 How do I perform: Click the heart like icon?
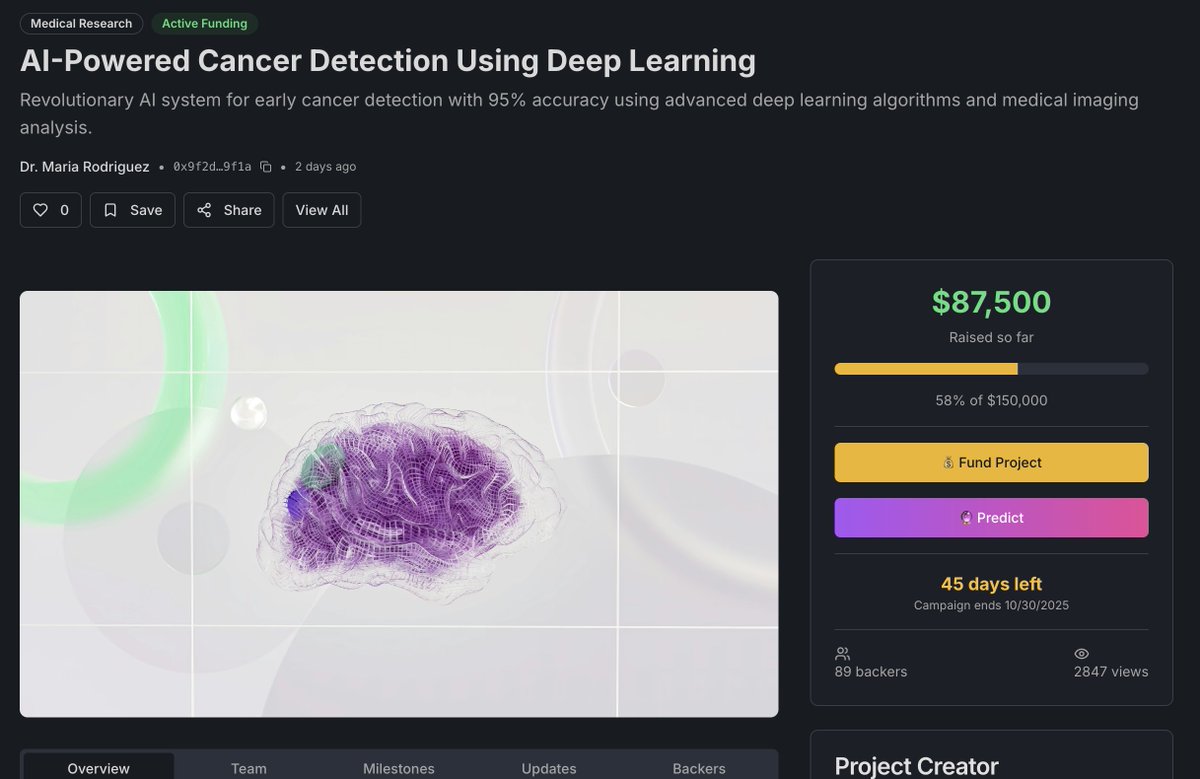pyautogui.click(x=40, y=210)
